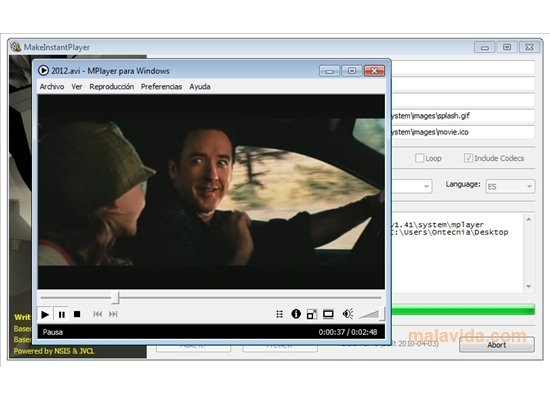Pause playback in MPlayer
The height and width of the screenshot is (400, 550).
[x=62, y=314]
